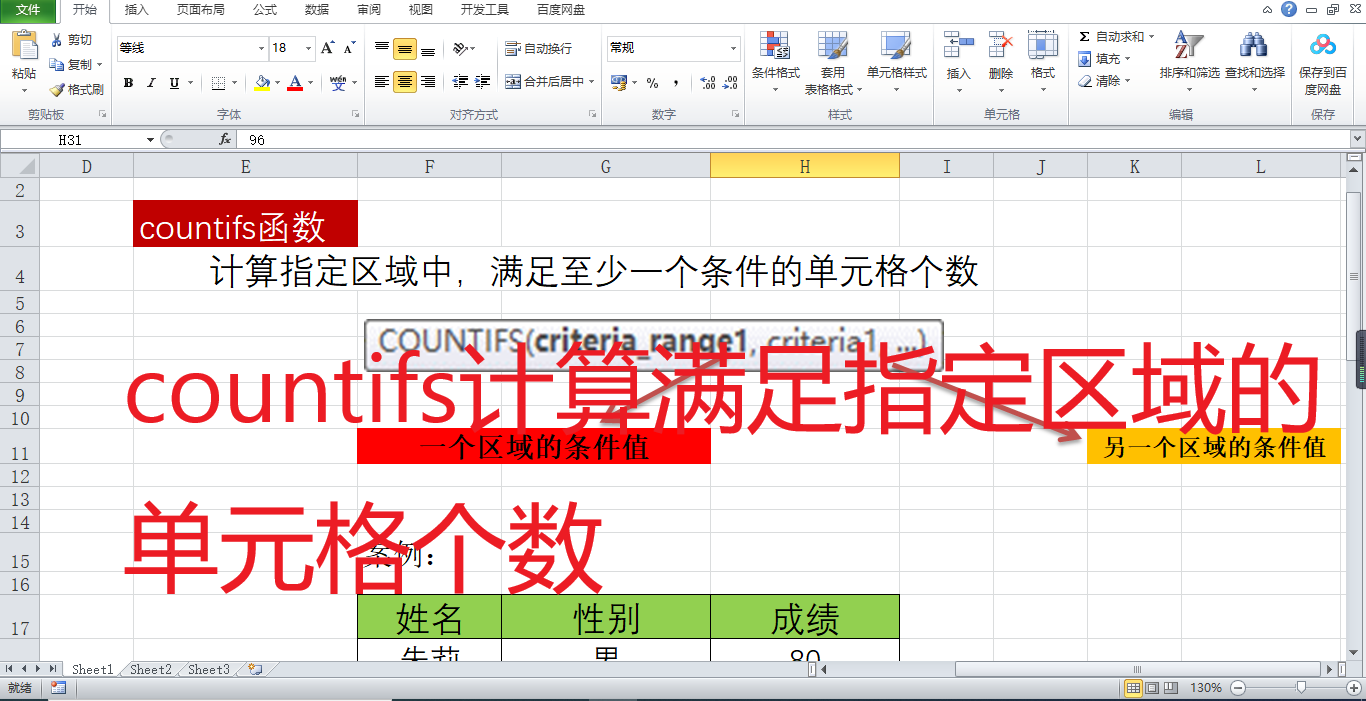The width and height of the screenshot is (1366, 701).
Task: Apply Italic formatting
Action: coord(151,83)
